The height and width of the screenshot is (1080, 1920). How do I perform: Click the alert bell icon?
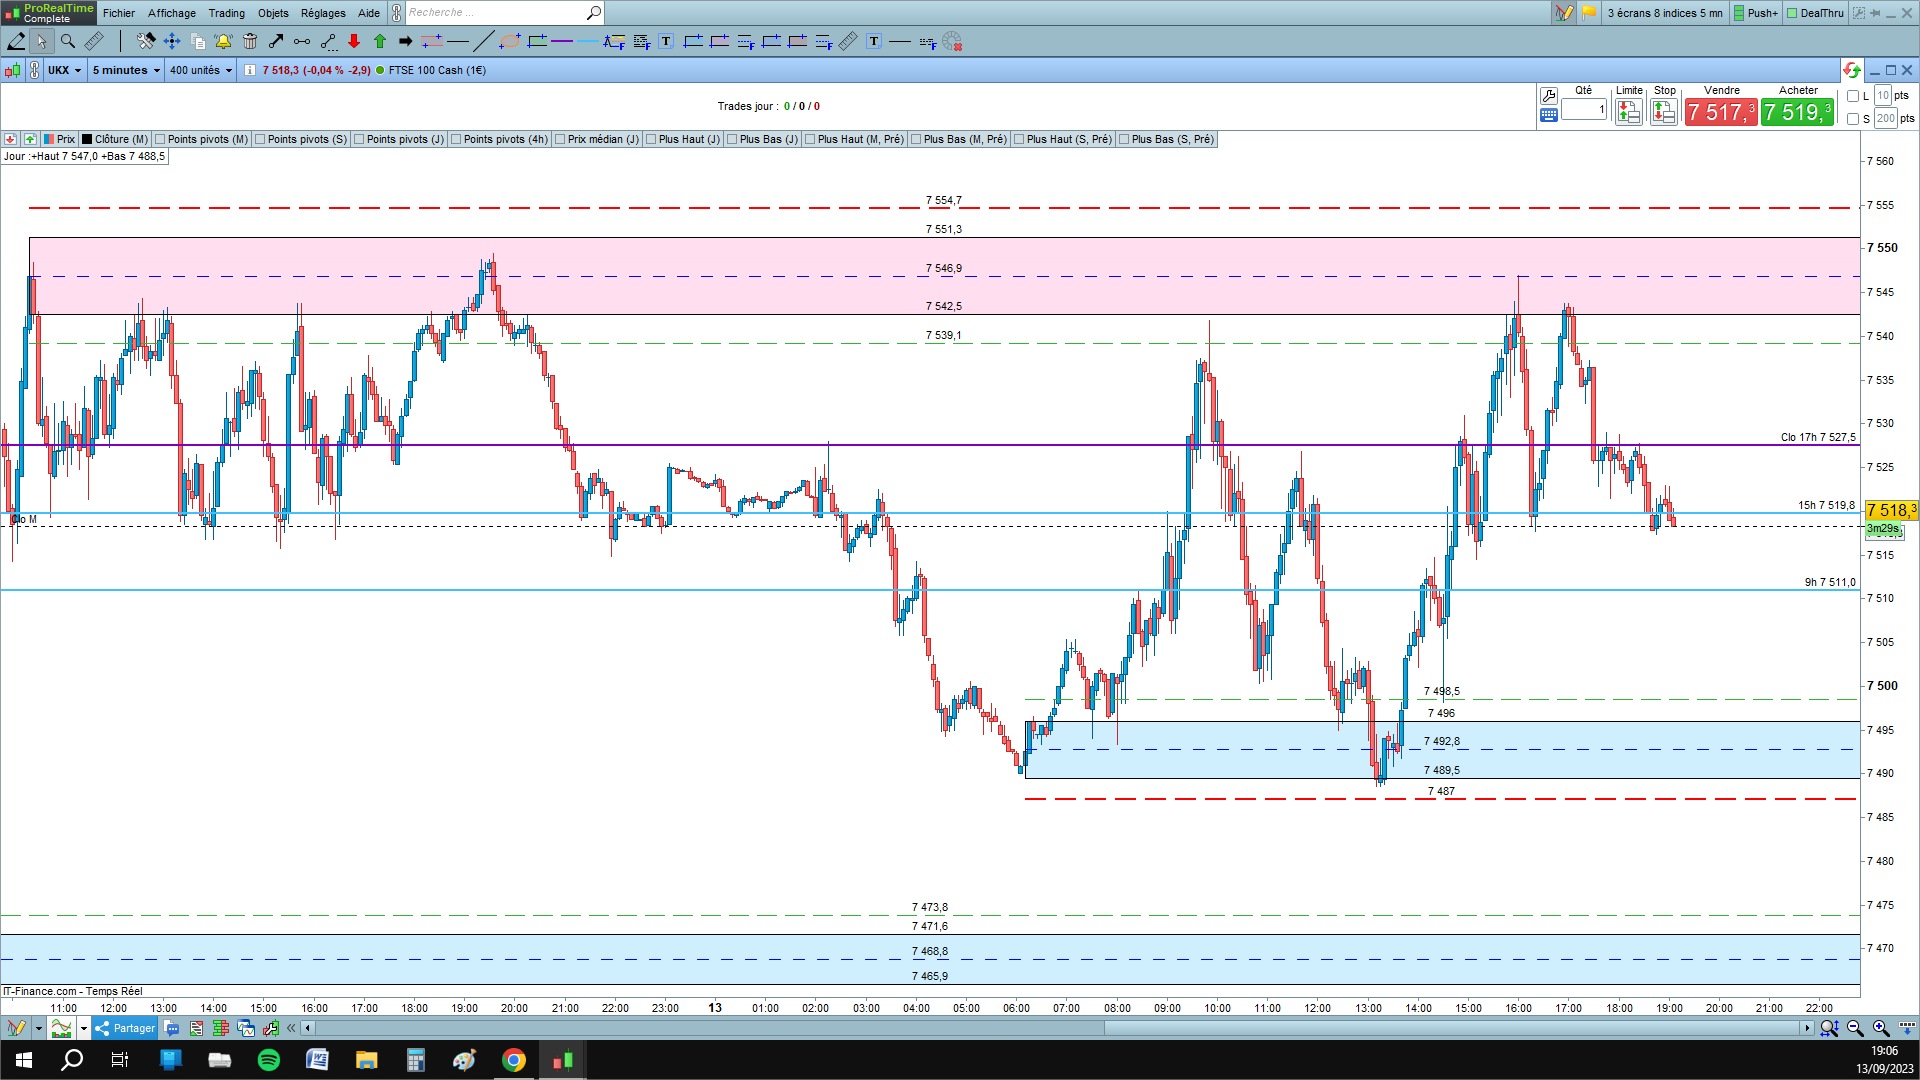pyautogui.click(x=222, y=41)
